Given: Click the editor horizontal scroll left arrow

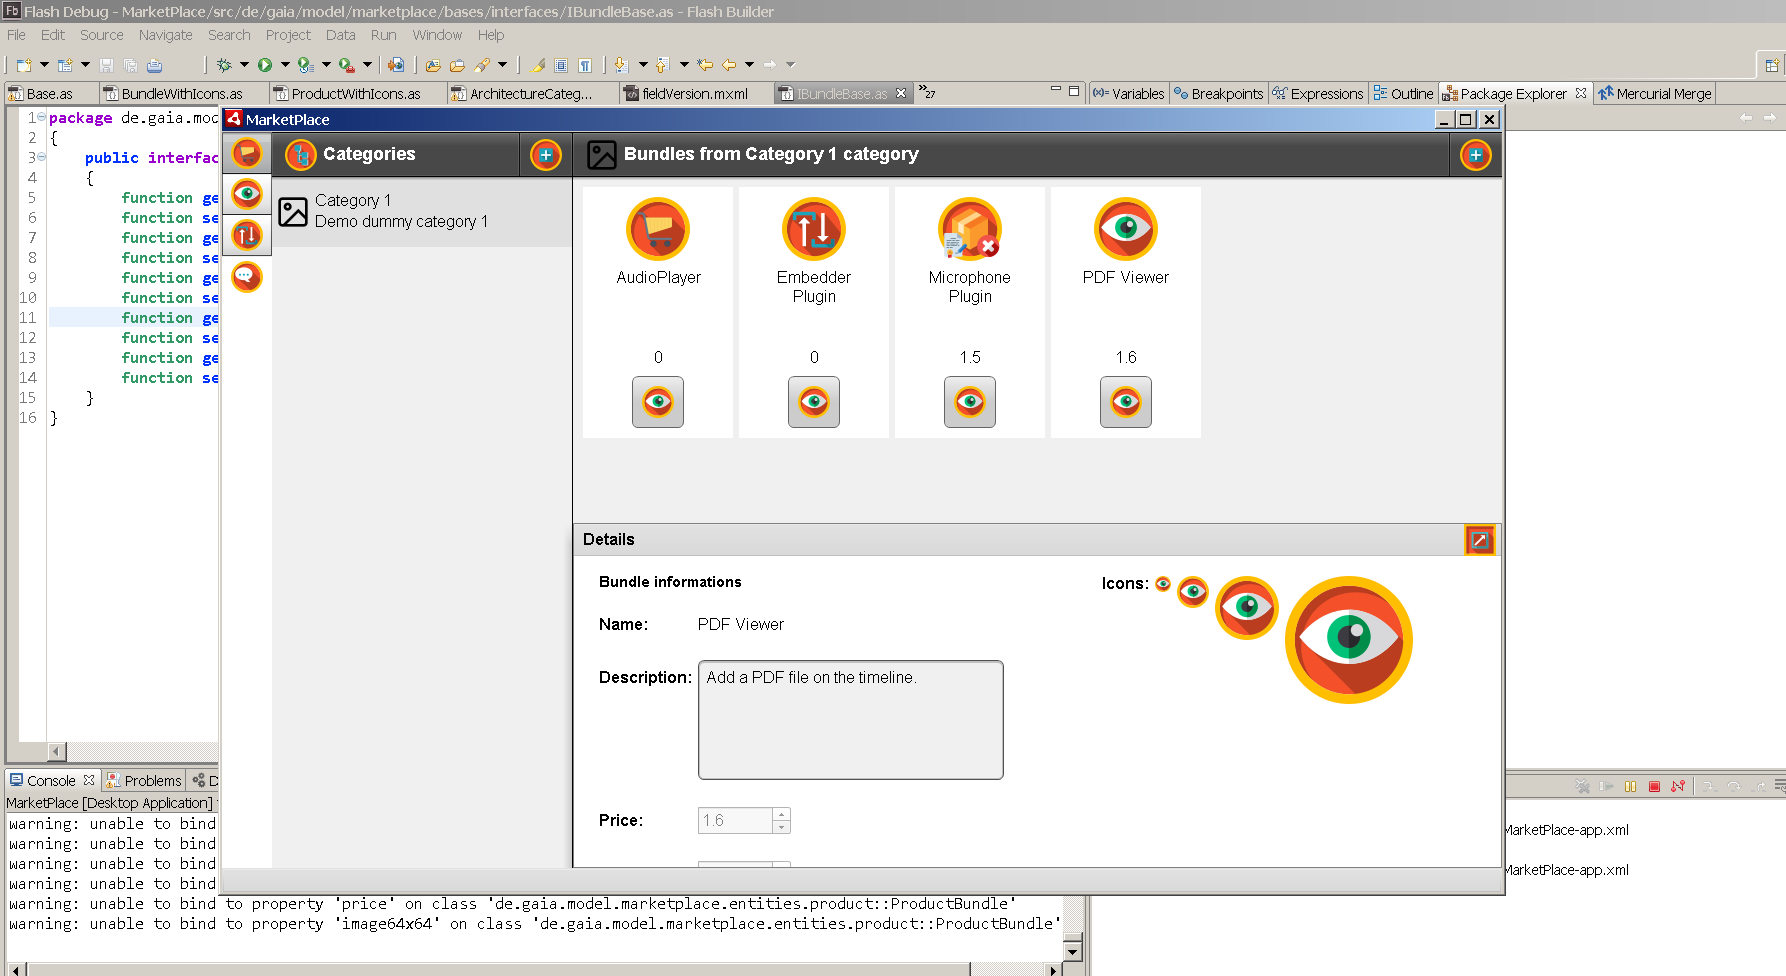Looking at the screenshot, I should [57, 751].
